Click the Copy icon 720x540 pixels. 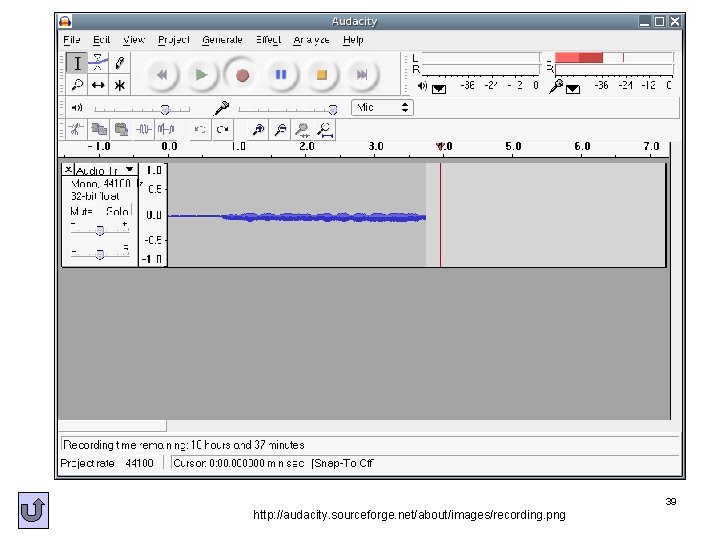coord(98,129)
